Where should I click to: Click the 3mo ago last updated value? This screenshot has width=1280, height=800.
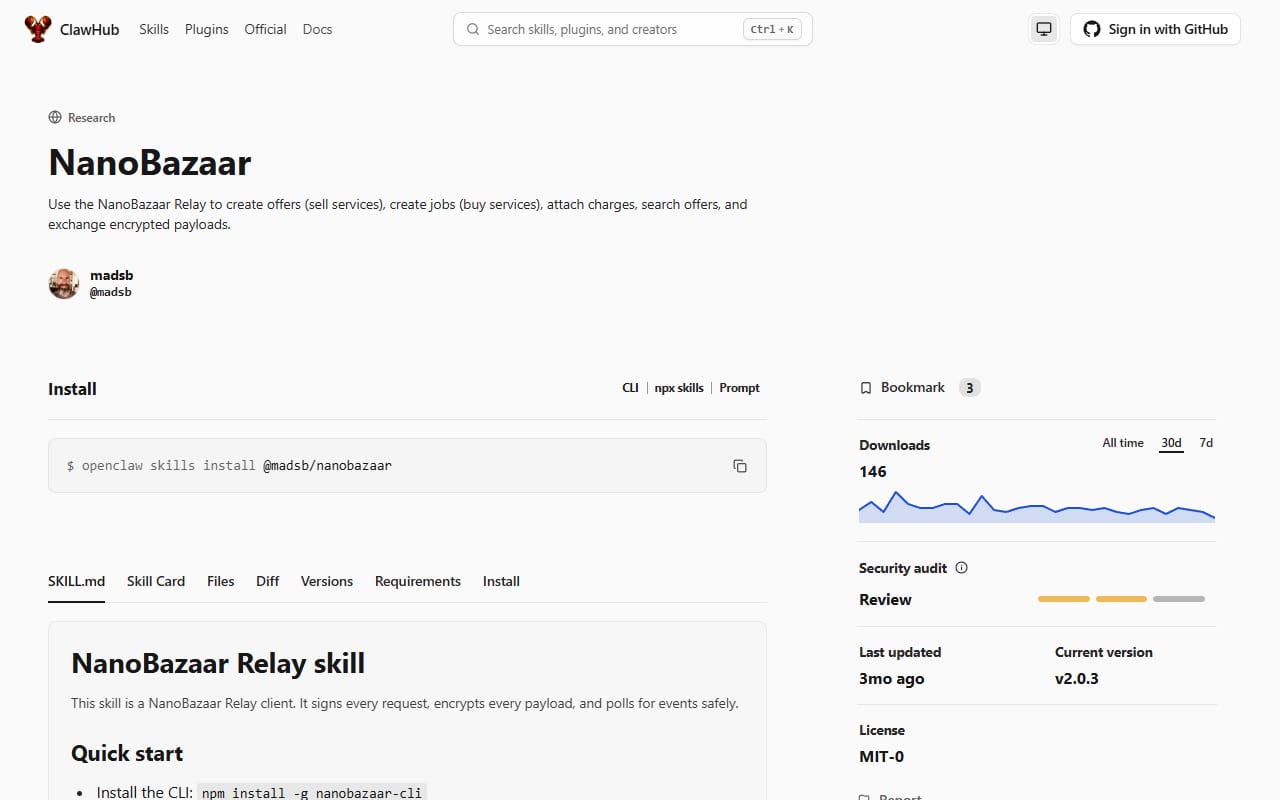pos(892,679)
